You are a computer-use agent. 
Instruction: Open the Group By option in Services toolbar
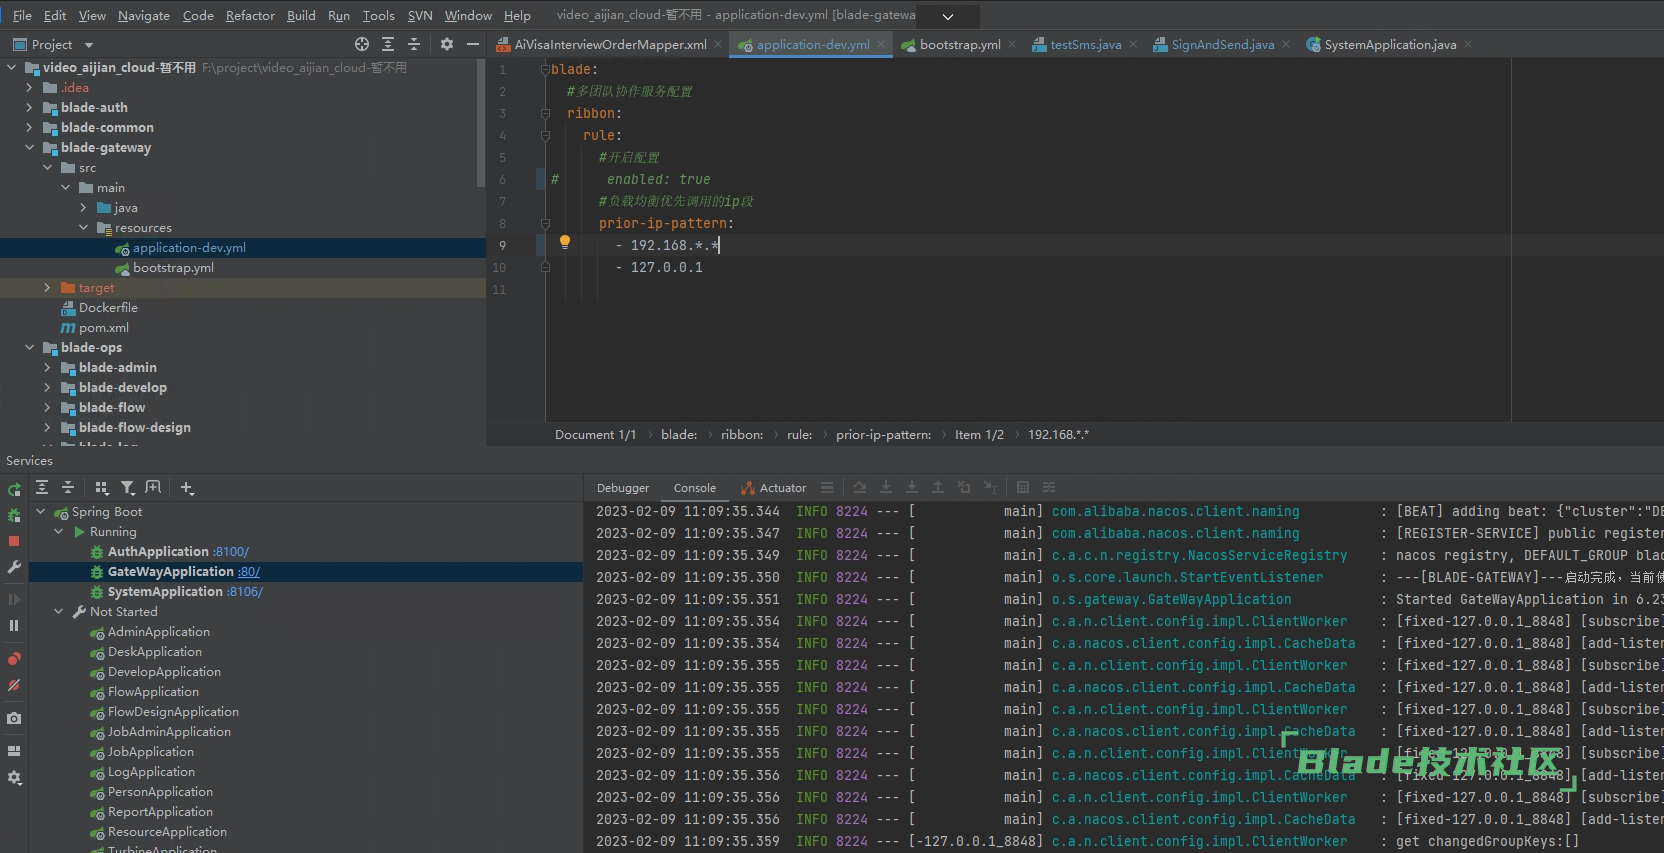[101, 487]
